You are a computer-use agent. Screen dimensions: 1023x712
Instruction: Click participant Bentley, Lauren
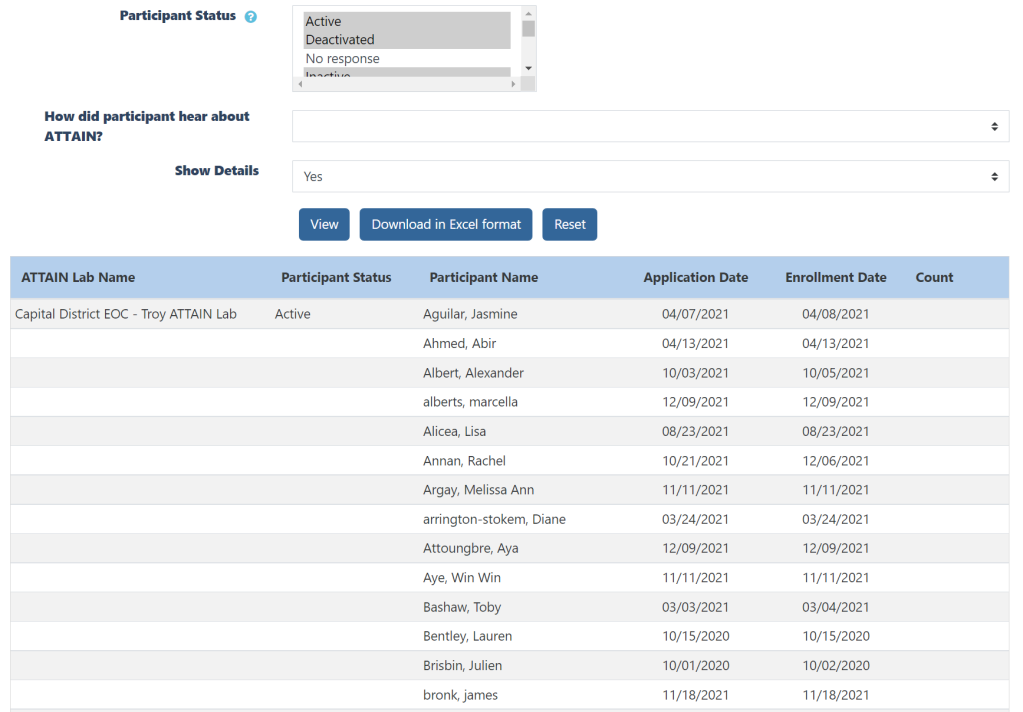(x=461, y=636)
